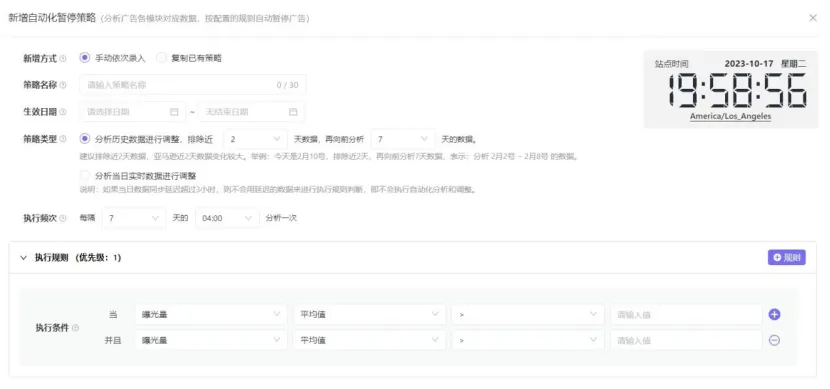830x389 pixels.
Task: Select 分析当日实时数据进行调整 radio option
Action: 84,175
